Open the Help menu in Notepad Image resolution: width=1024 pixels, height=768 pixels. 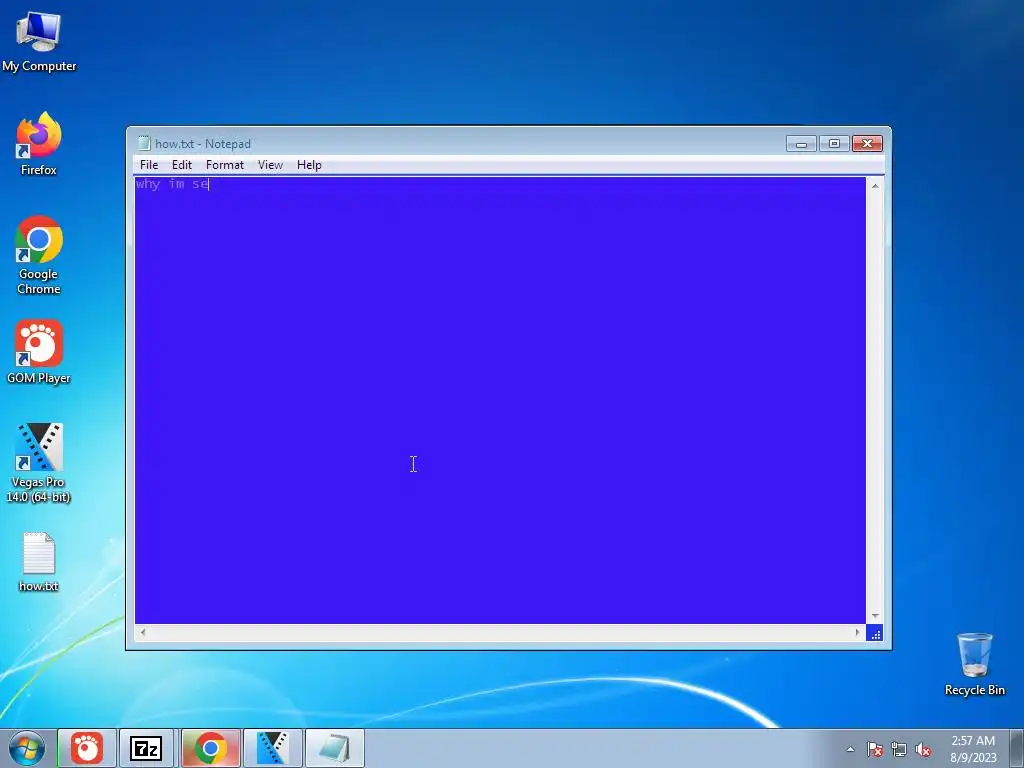[x=309, y=165]
